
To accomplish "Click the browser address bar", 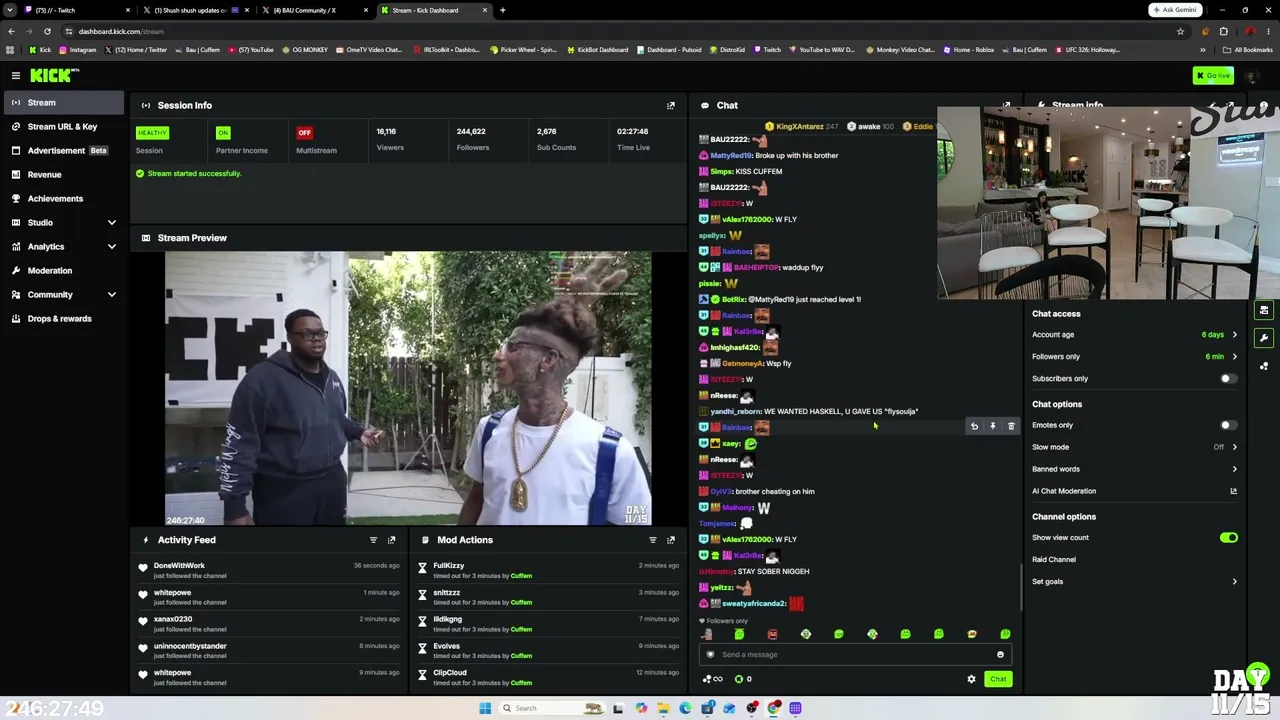I will pos(620,31).
